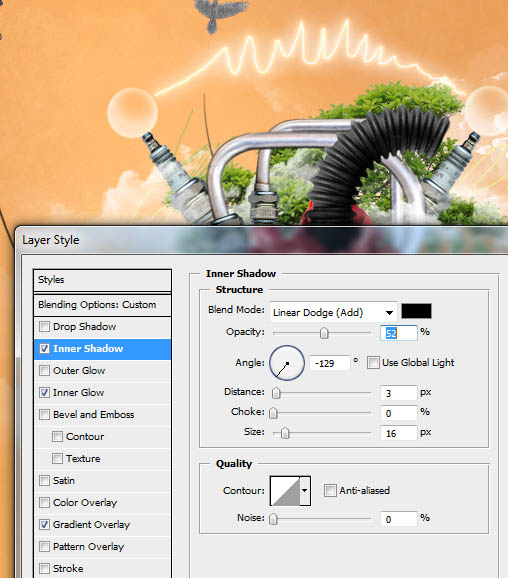
Task: Click the black shadow color swatch
Action: click(x=416, y=311)
